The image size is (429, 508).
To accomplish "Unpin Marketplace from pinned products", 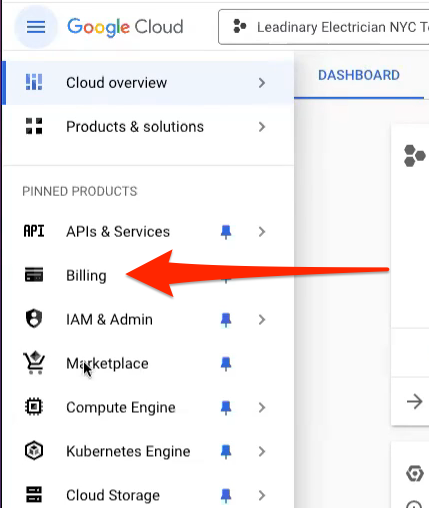I will point(226,364).
